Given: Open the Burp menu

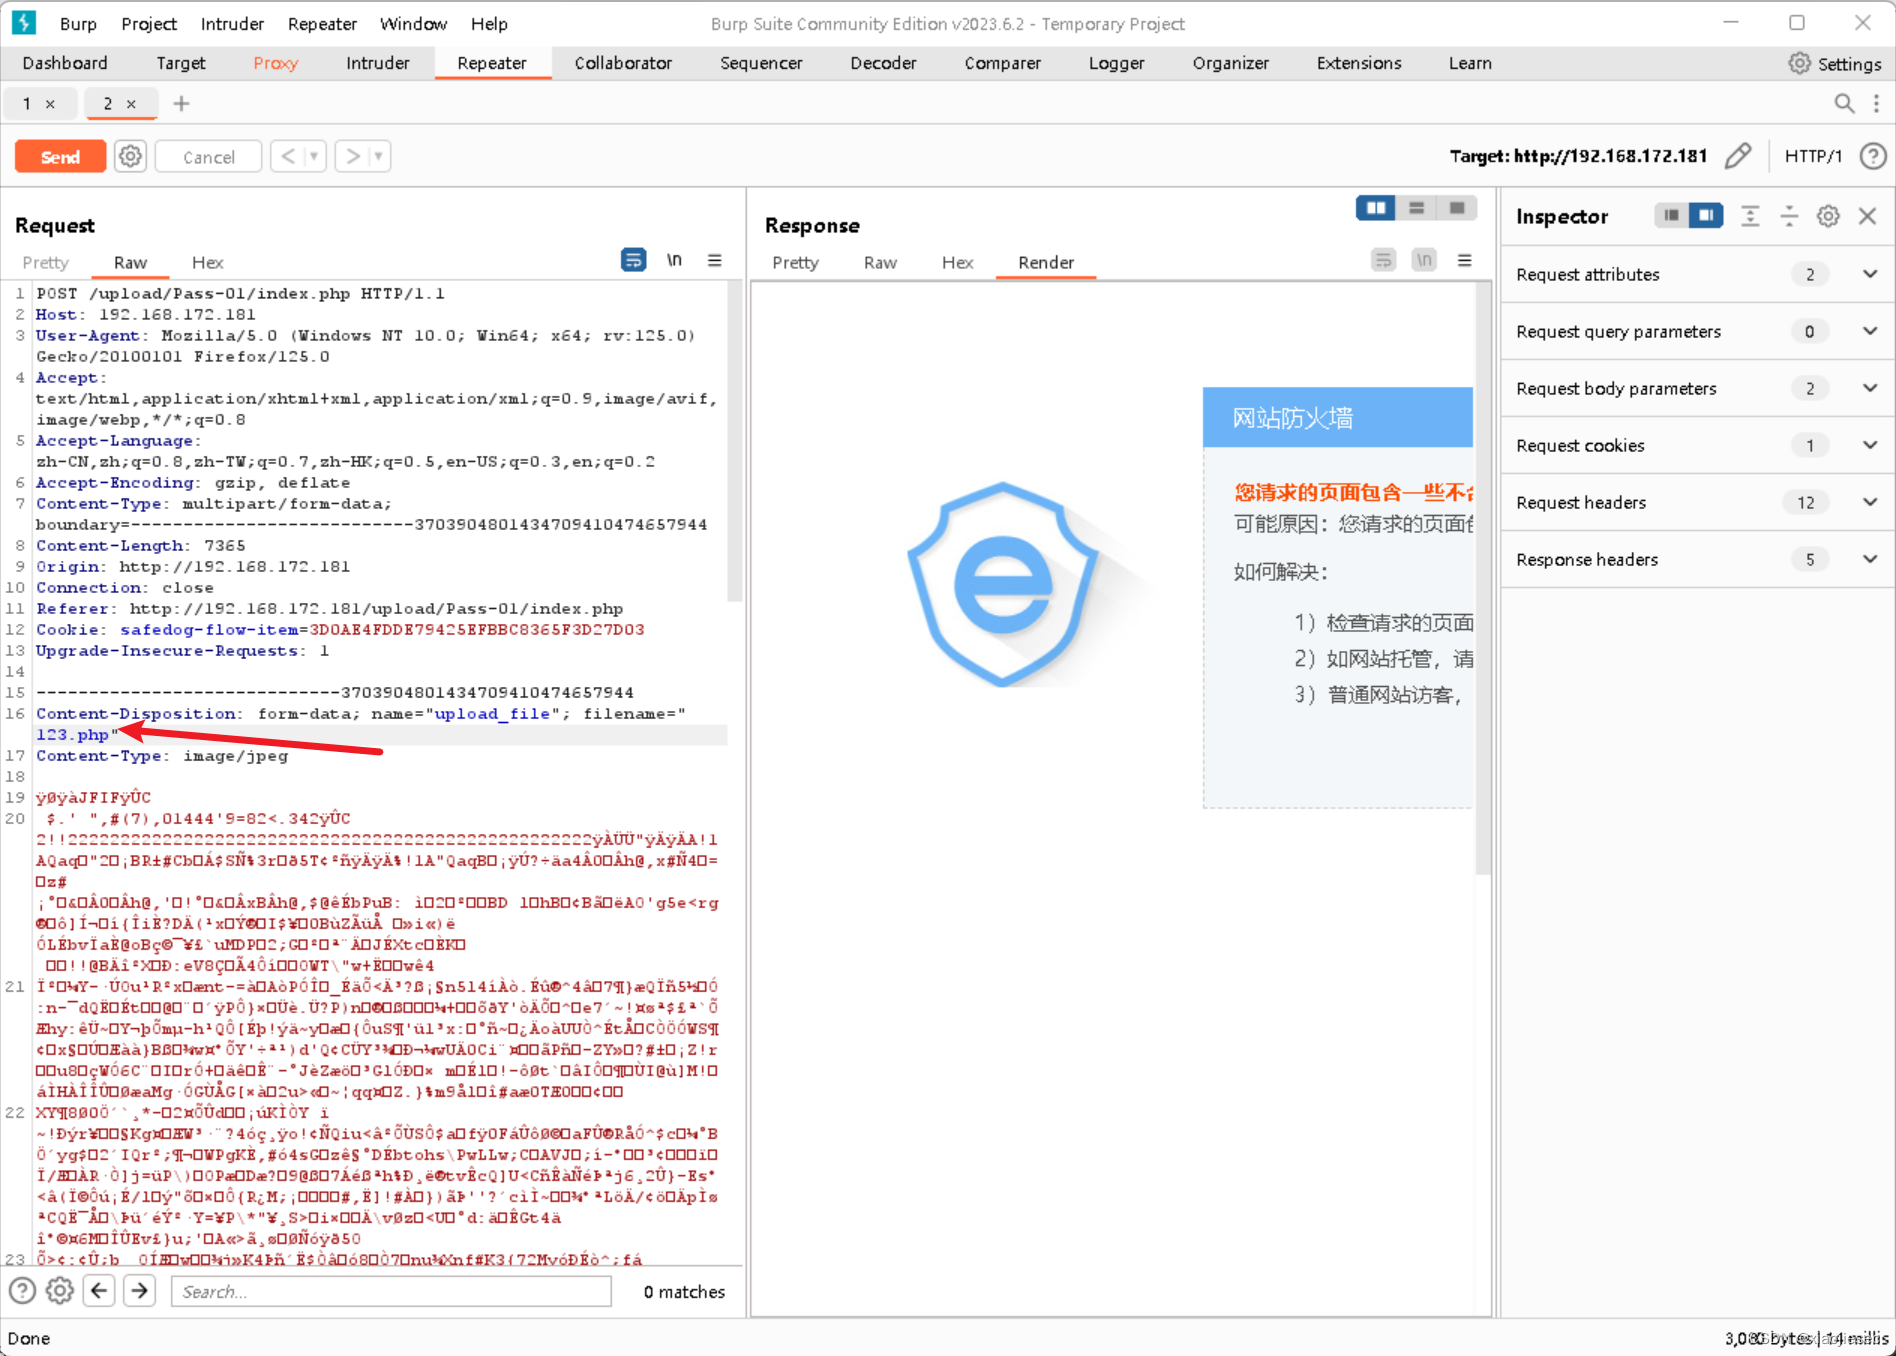Looking at the screenshot, I should (x=78, y=24).
